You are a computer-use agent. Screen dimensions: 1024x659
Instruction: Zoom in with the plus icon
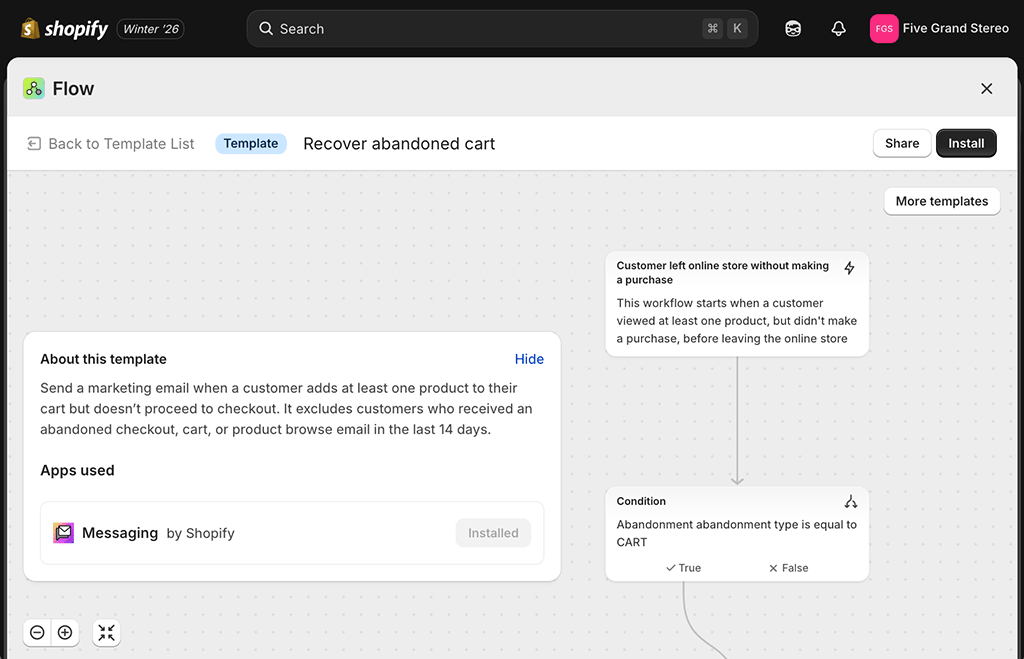tap(65, 632)
